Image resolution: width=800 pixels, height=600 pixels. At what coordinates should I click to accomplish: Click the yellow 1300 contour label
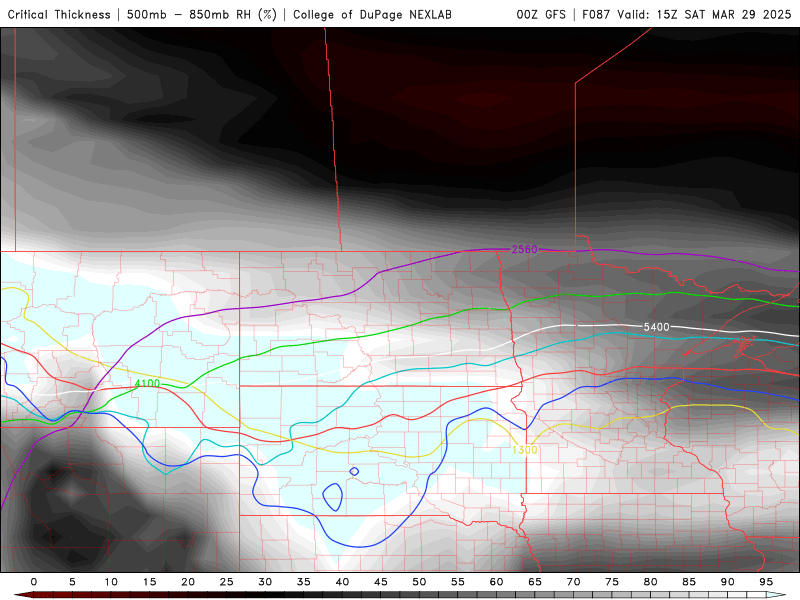point(524,449)
